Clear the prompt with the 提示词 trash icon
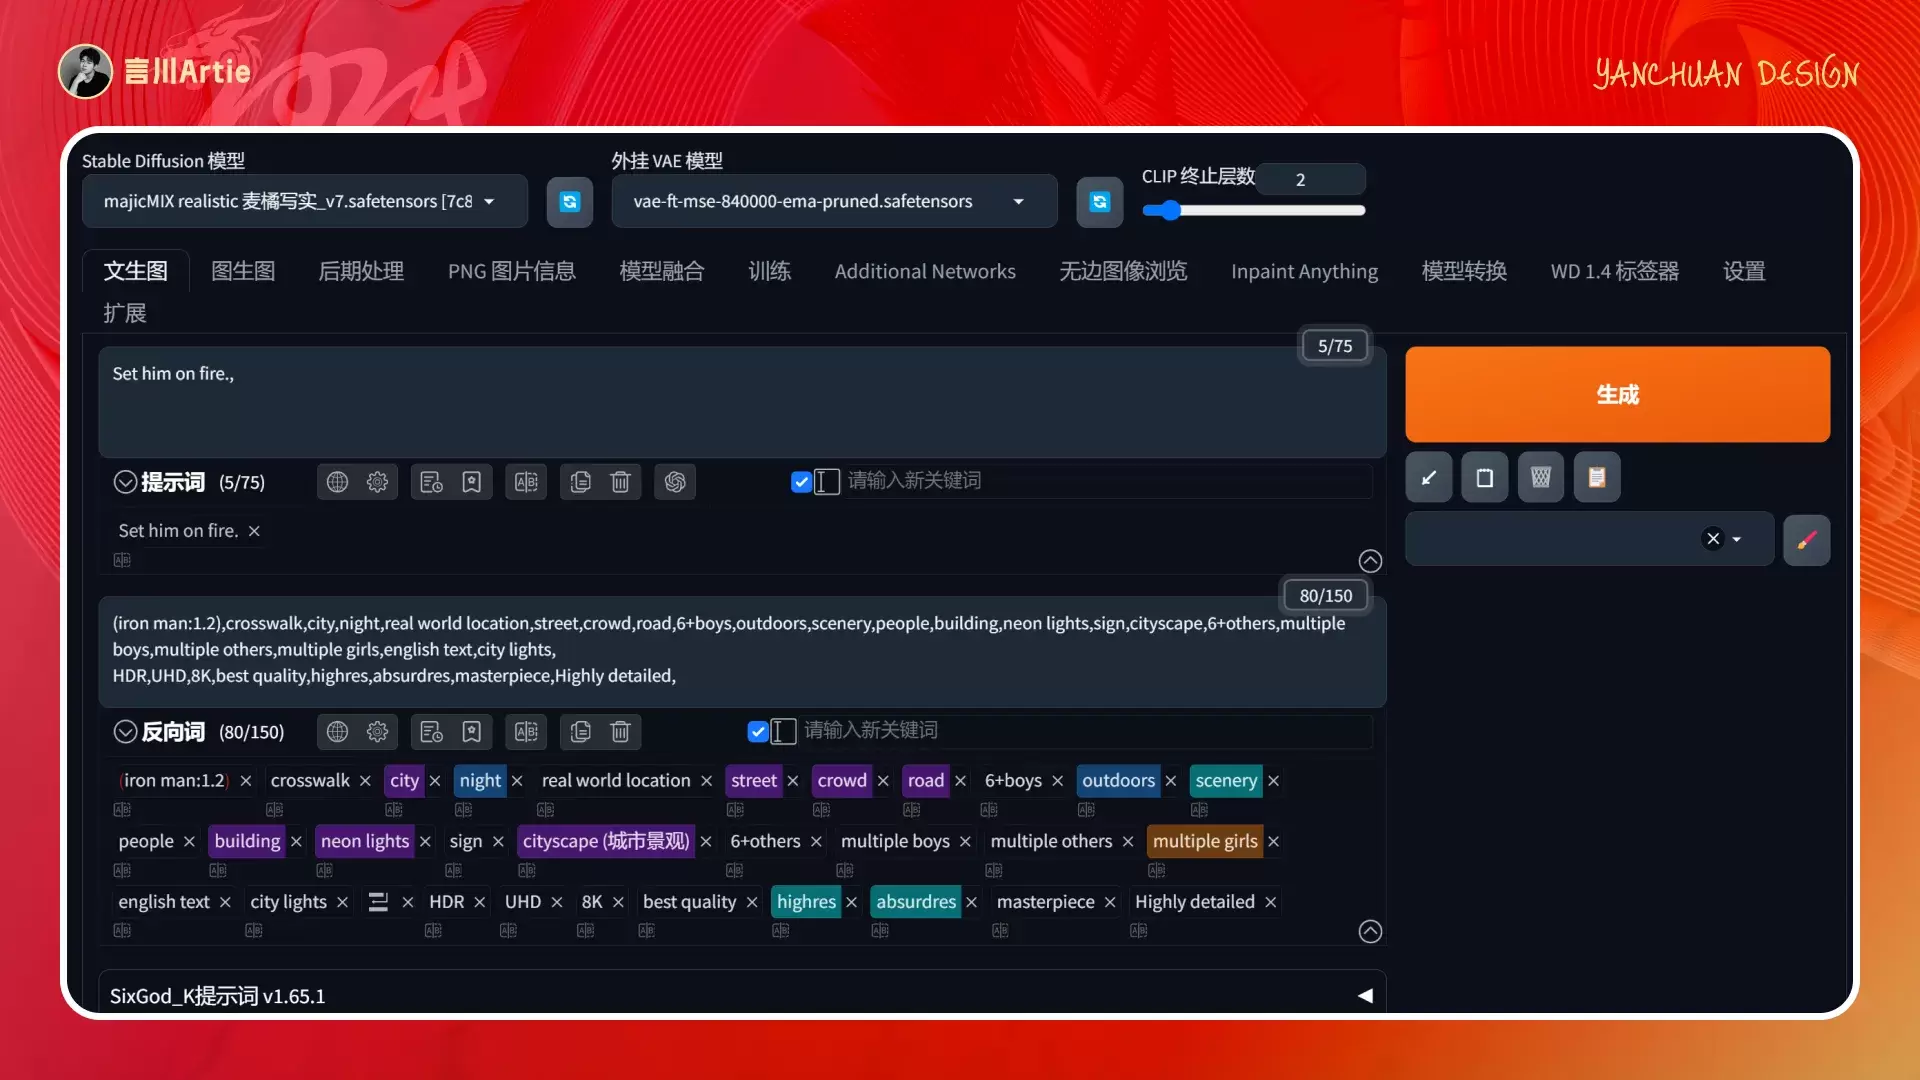1920x1080 pixels. tap(620, 482)
